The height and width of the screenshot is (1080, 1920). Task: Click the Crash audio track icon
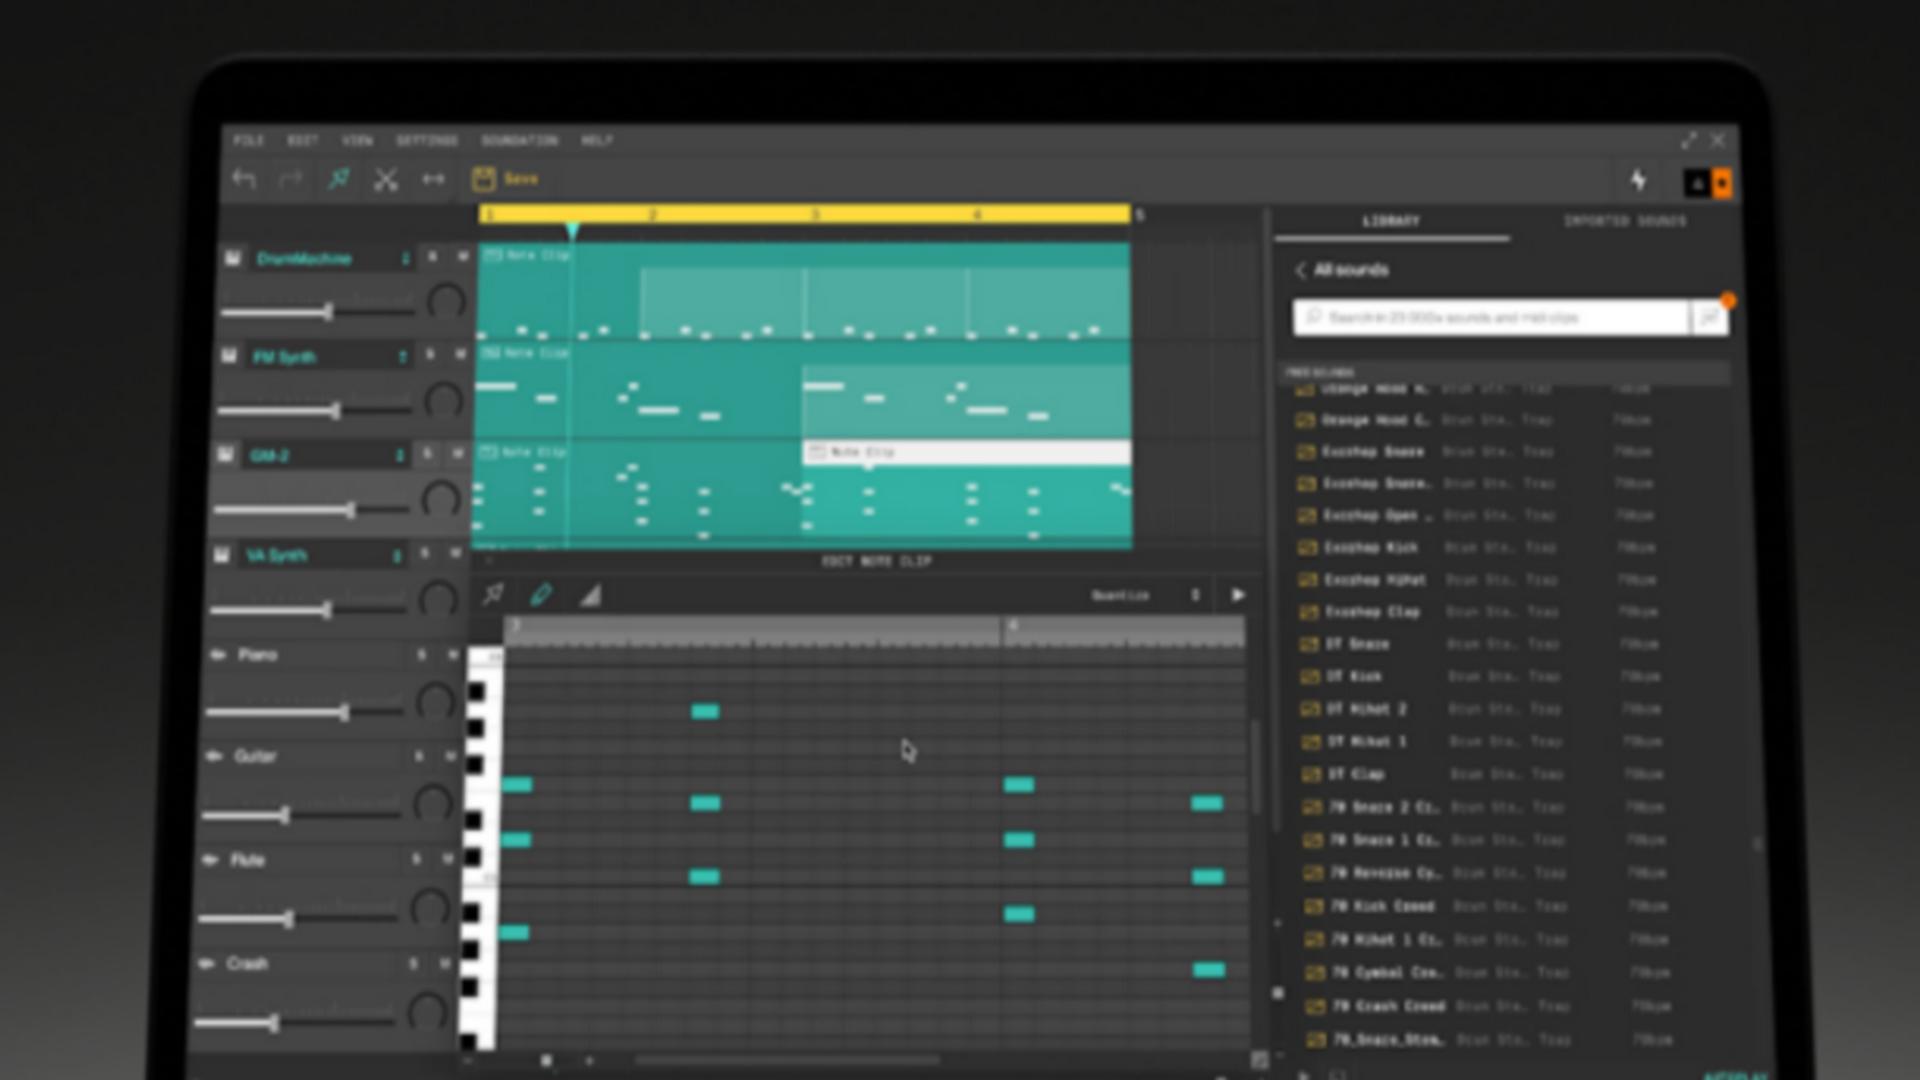tap(206, 963)
